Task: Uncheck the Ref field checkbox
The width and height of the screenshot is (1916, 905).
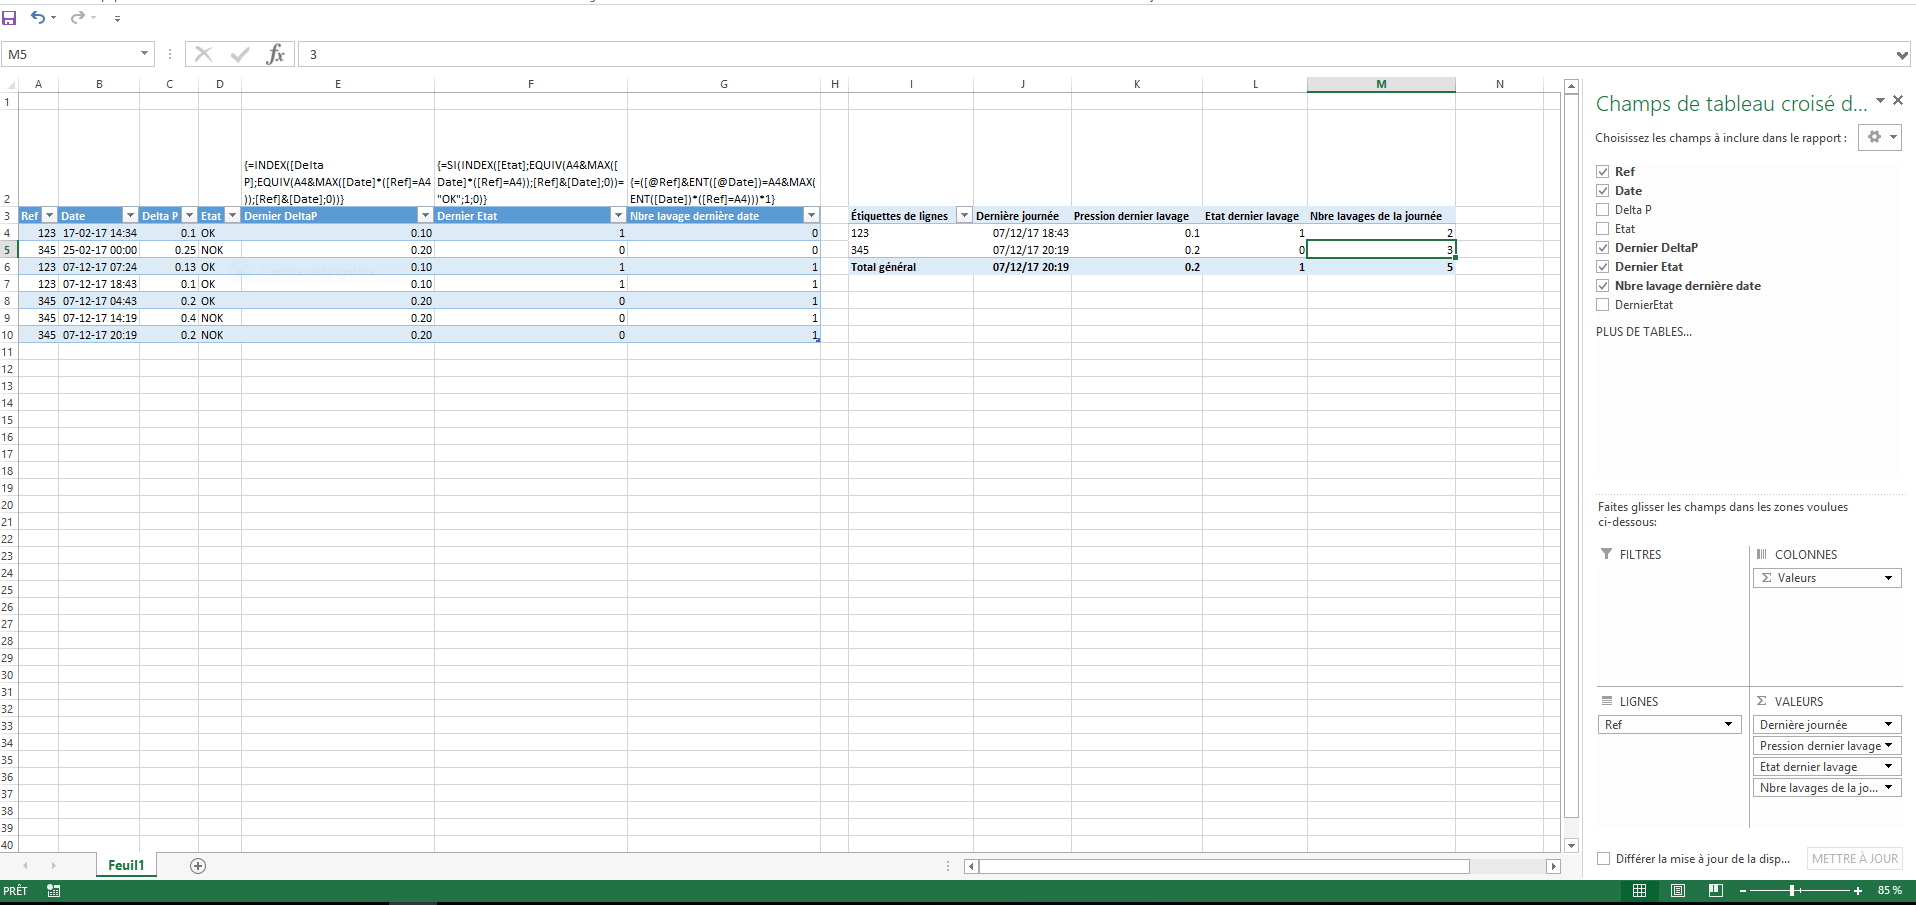Action: click(1603, 172)
